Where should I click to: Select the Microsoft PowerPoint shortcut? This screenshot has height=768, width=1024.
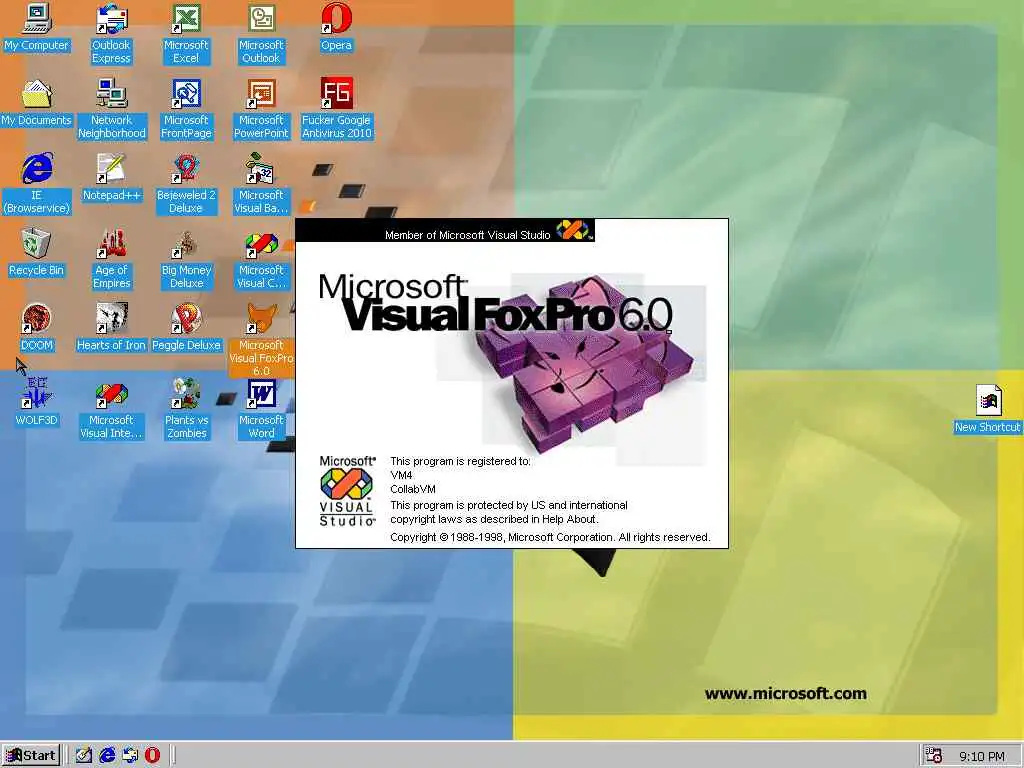tap(261, 109)
